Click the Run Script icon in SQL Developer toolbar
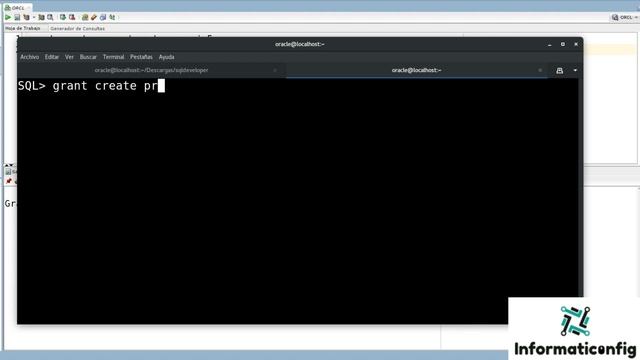640x360 pixels. tap(17, 17)
